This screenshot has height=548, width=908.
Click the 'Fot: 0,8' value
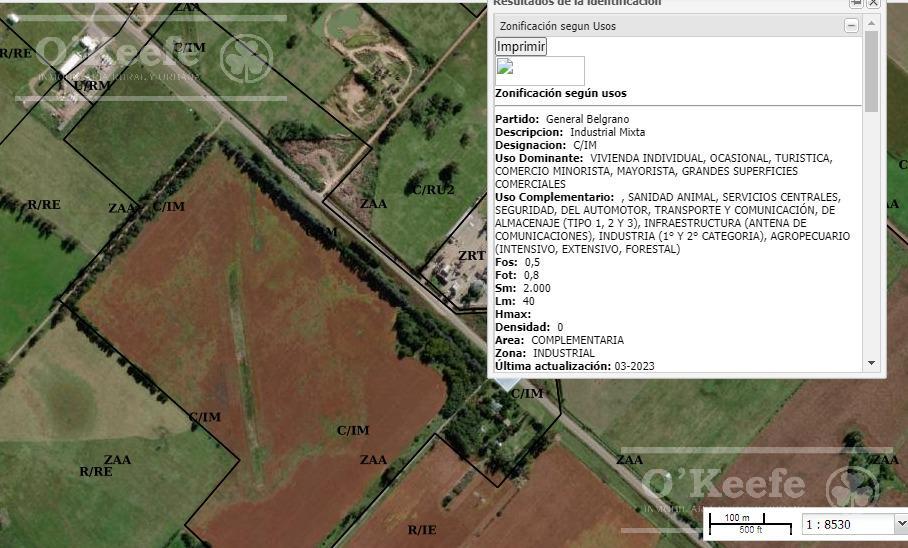click(x=531, y=275)
